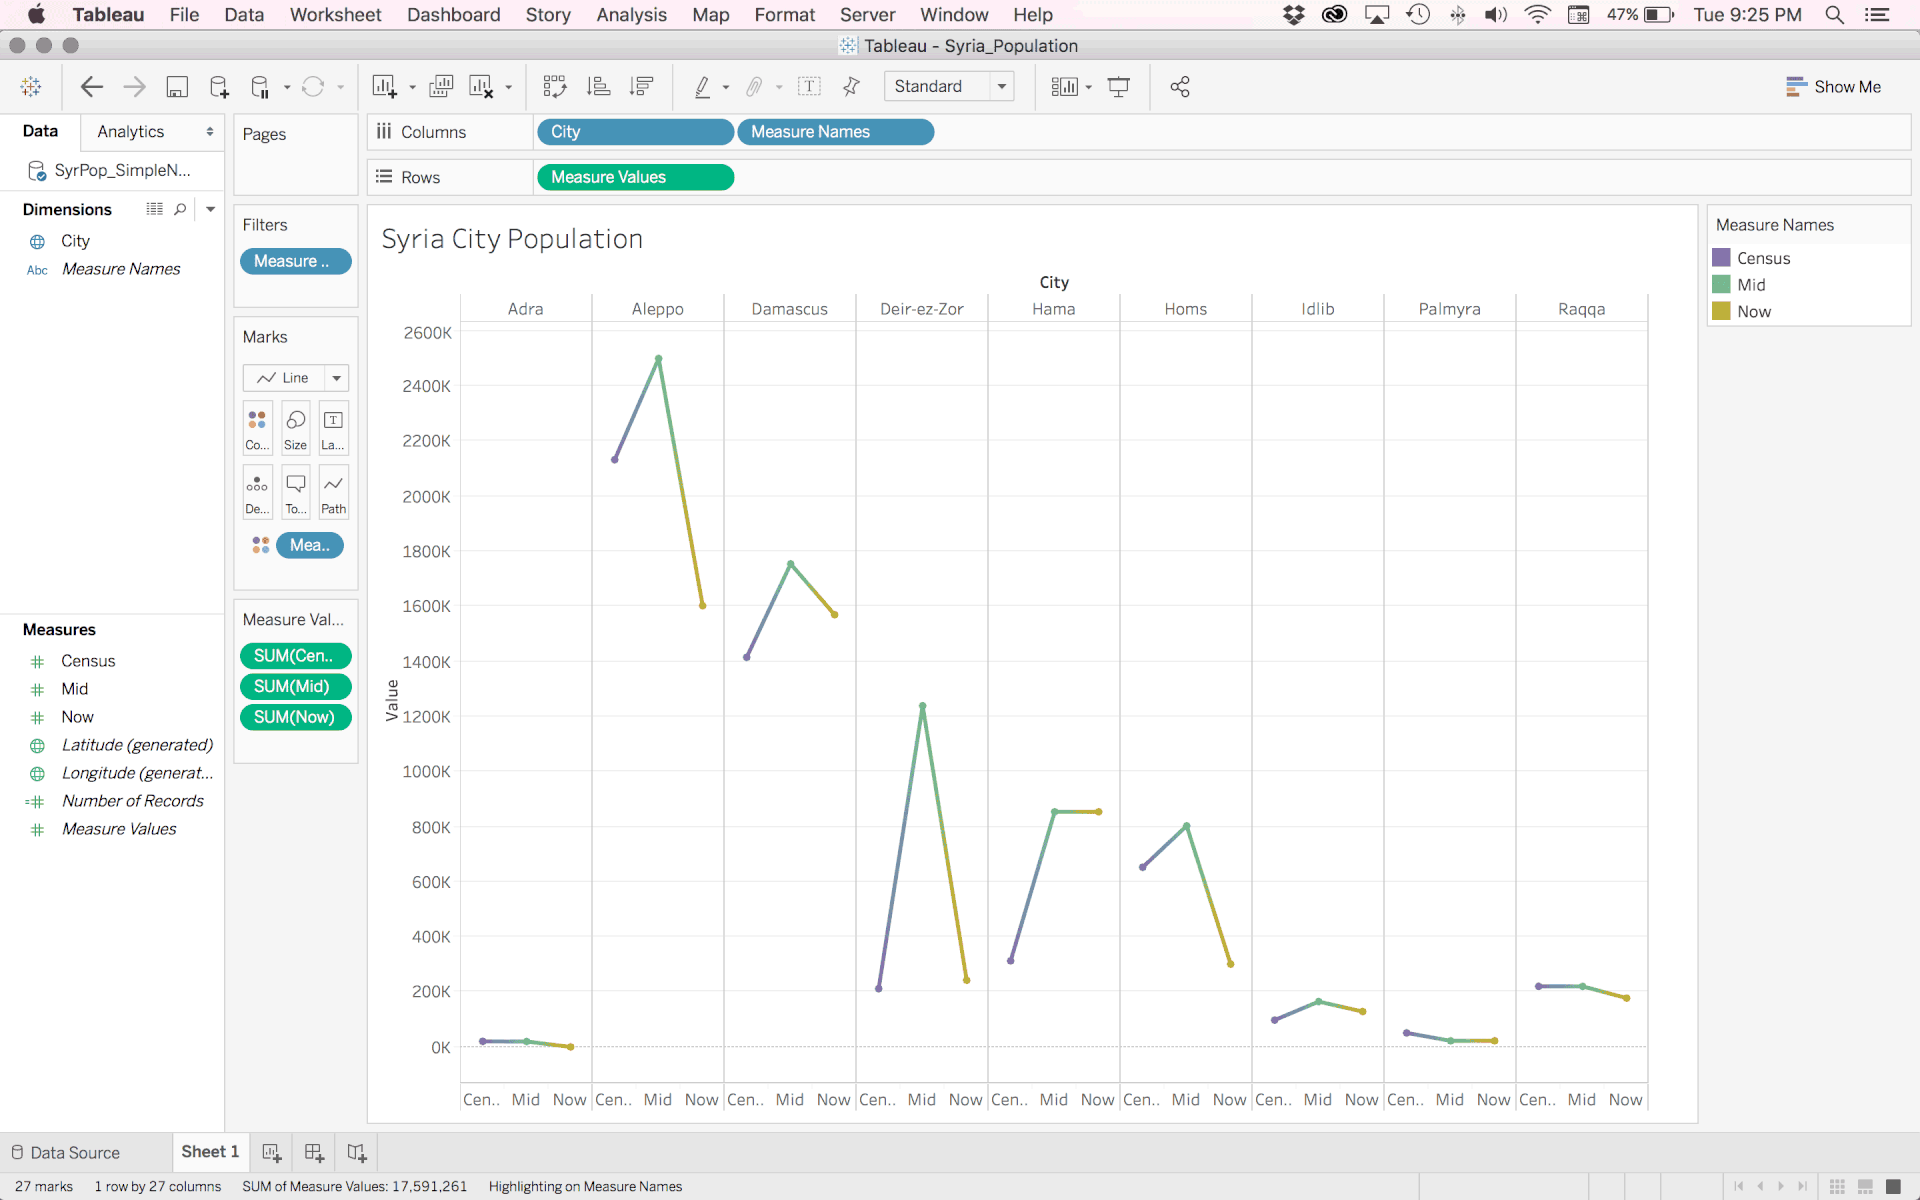Sort ascending using toolbar icon
The image size is (1920, 1200).
coord(599,87)
